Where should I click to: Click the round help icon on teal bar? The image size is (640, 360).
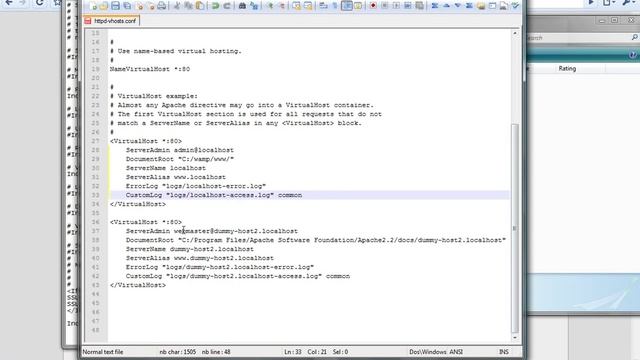click(633, 54)
